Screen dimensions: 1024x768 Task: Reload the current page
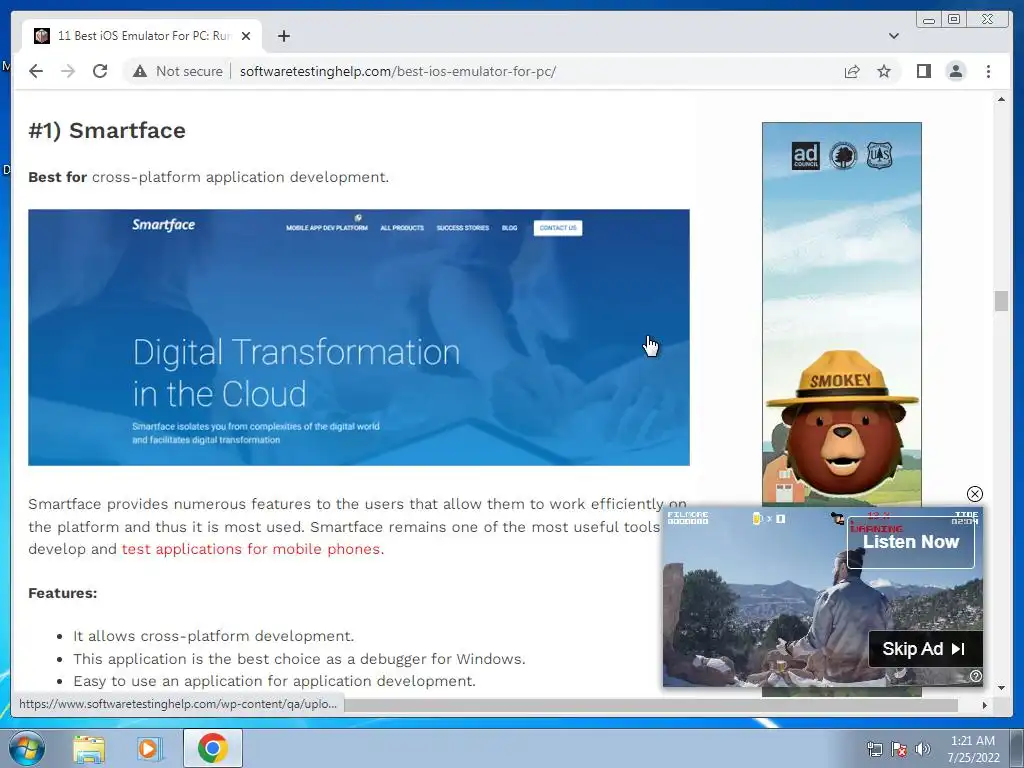pyautogui.click(x=100, y=71)
